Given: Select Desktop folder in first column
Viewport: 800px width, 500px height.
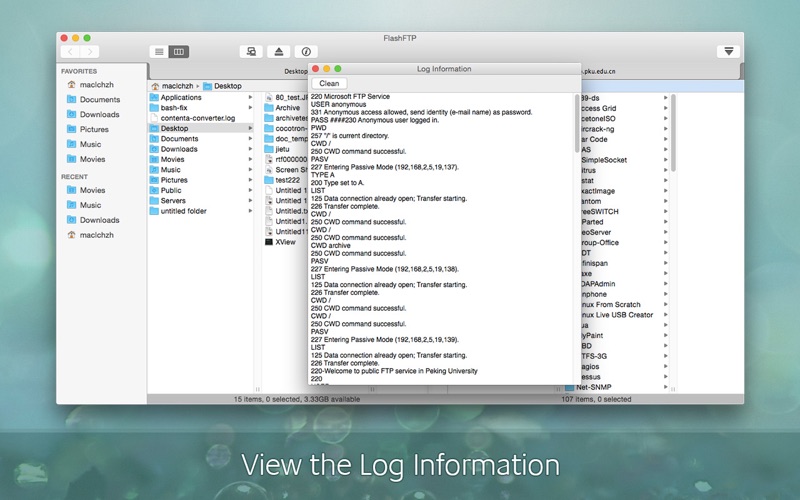Looking at the screenshot, I should [x=201, y=129].
